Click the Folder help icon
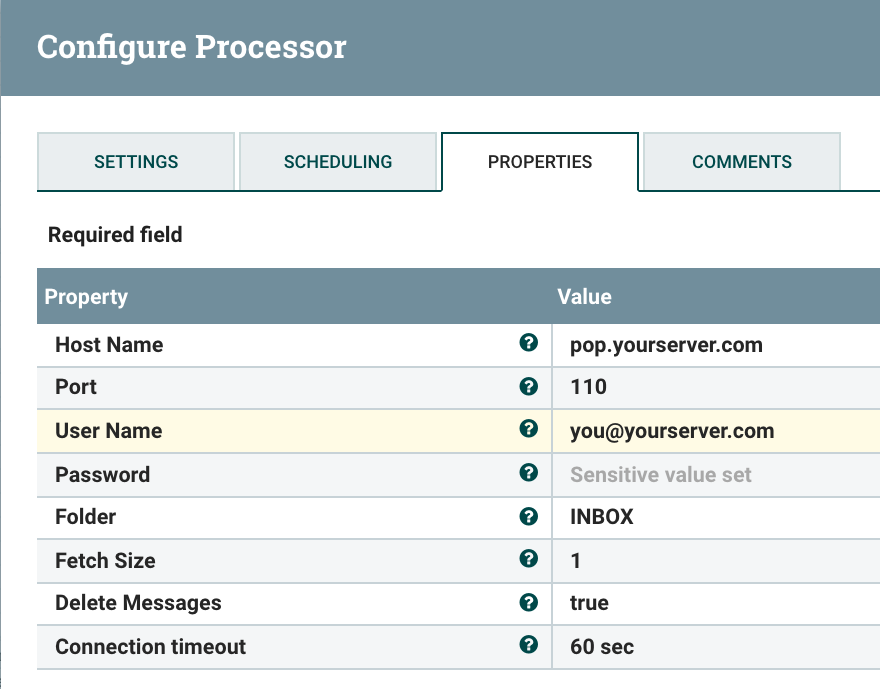The image size is (880, 689). coord(529,516)
